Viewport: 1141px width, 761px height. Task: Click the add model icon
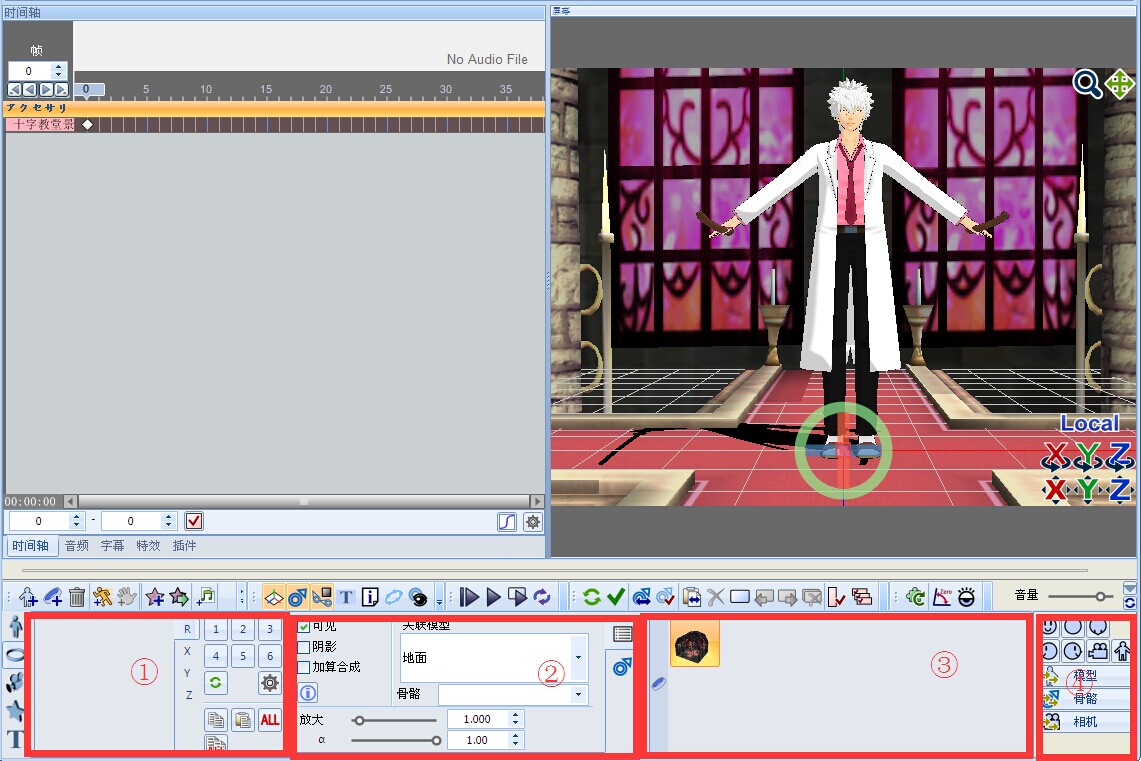28,597
